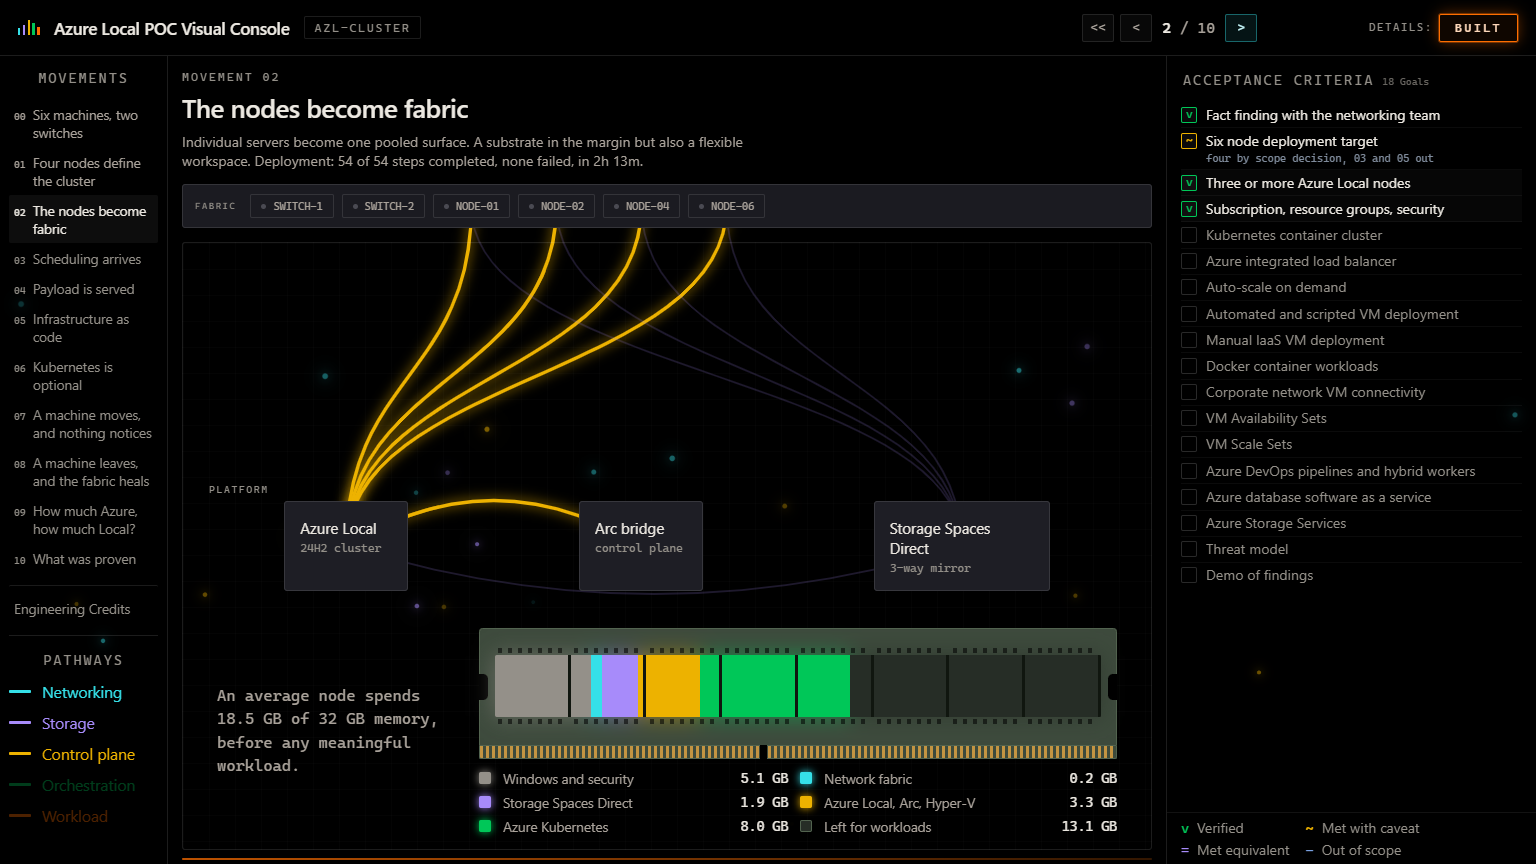
Task: Open movement 01 Four nodes define the cluster
Action: [x=83, y=172]
